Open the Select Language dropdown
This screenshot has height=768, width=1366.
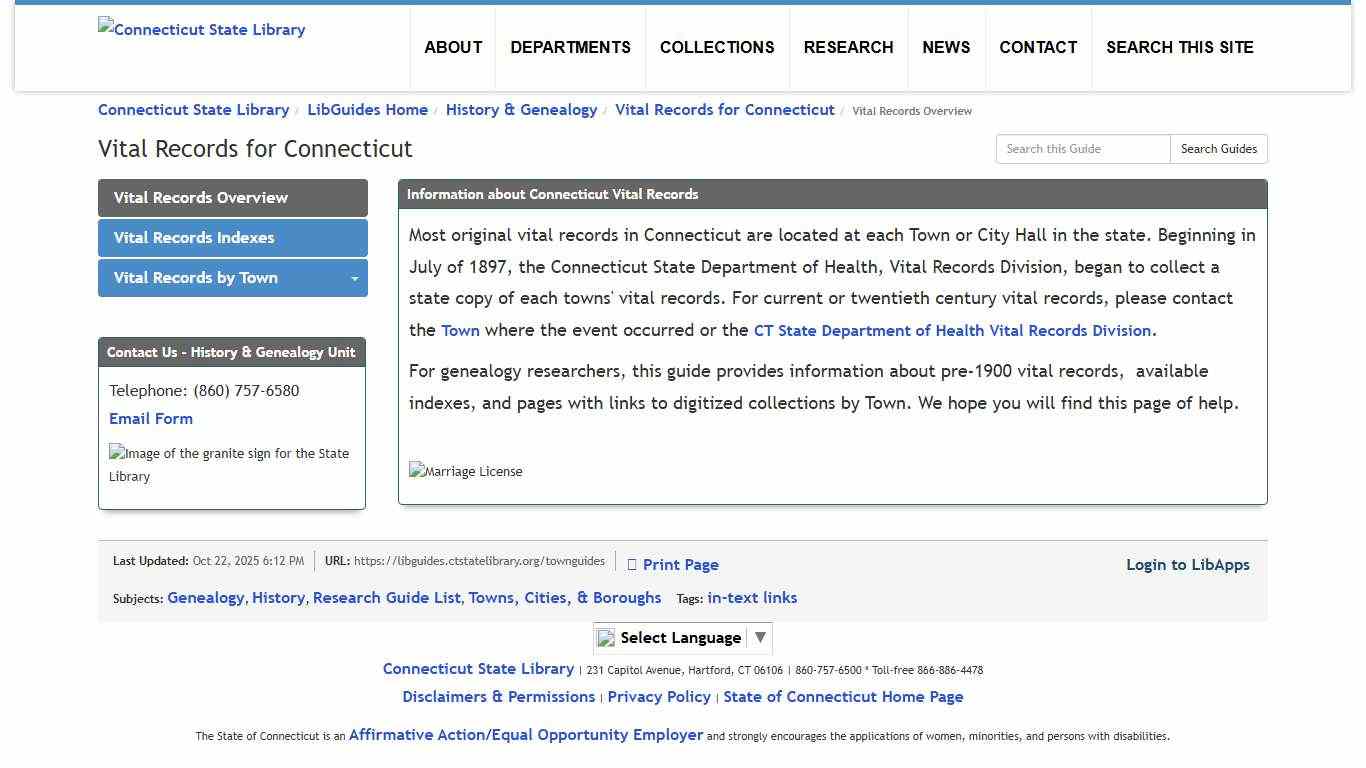pyautogui.click(x=681, y=637)
